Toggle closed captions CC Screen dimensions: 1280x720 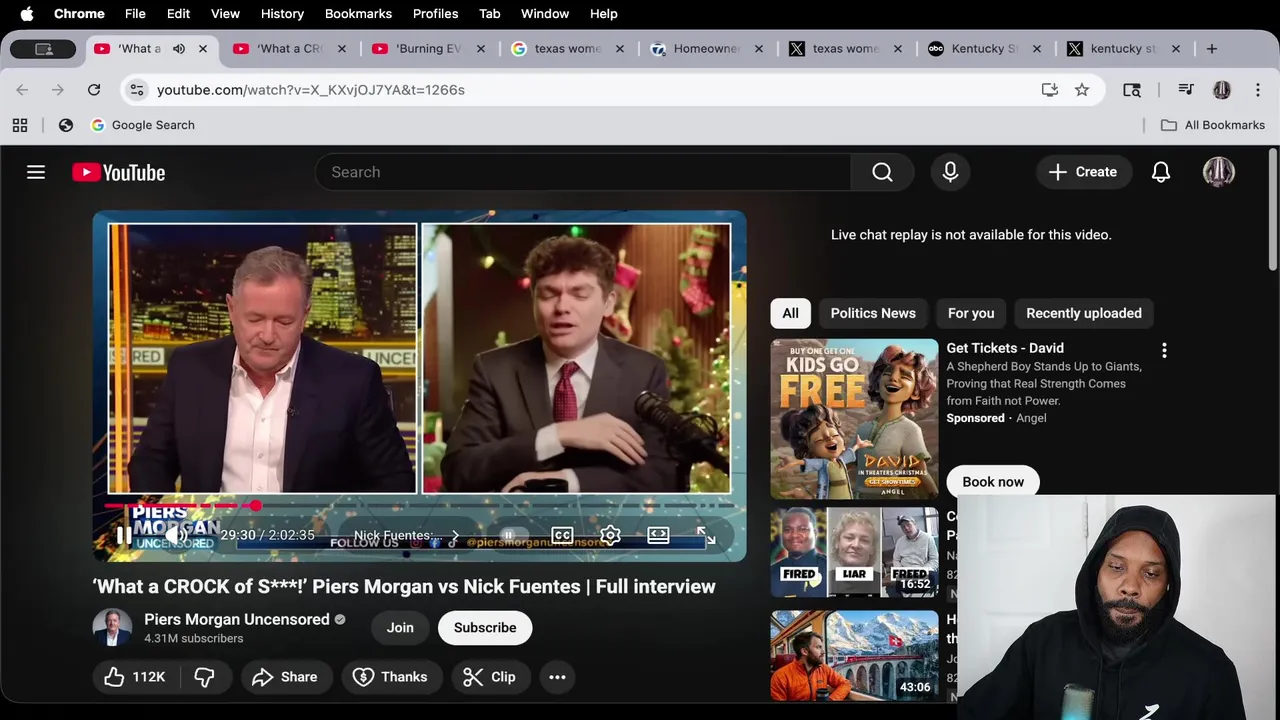click(x=562, y=535)
